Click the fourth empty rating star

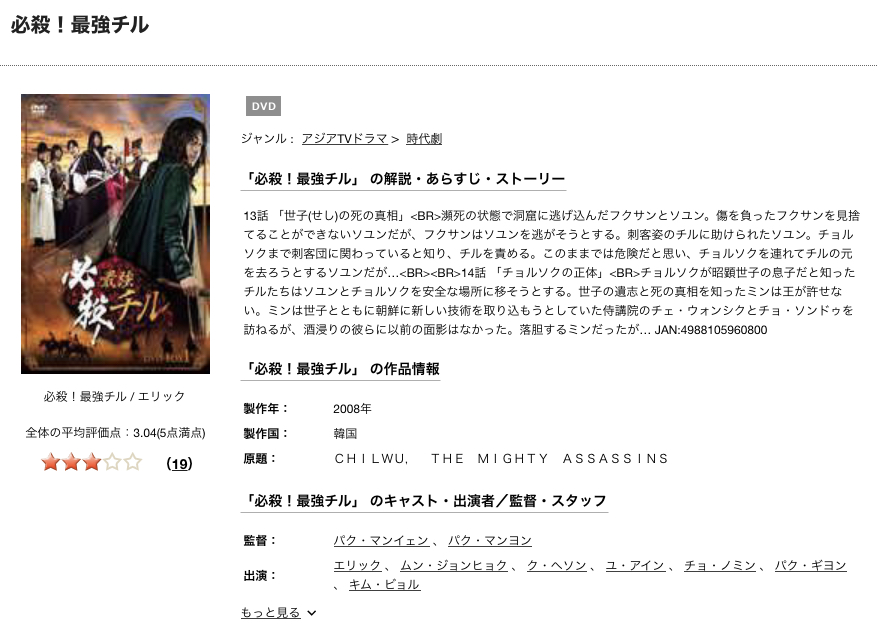[x=112, y=463]
